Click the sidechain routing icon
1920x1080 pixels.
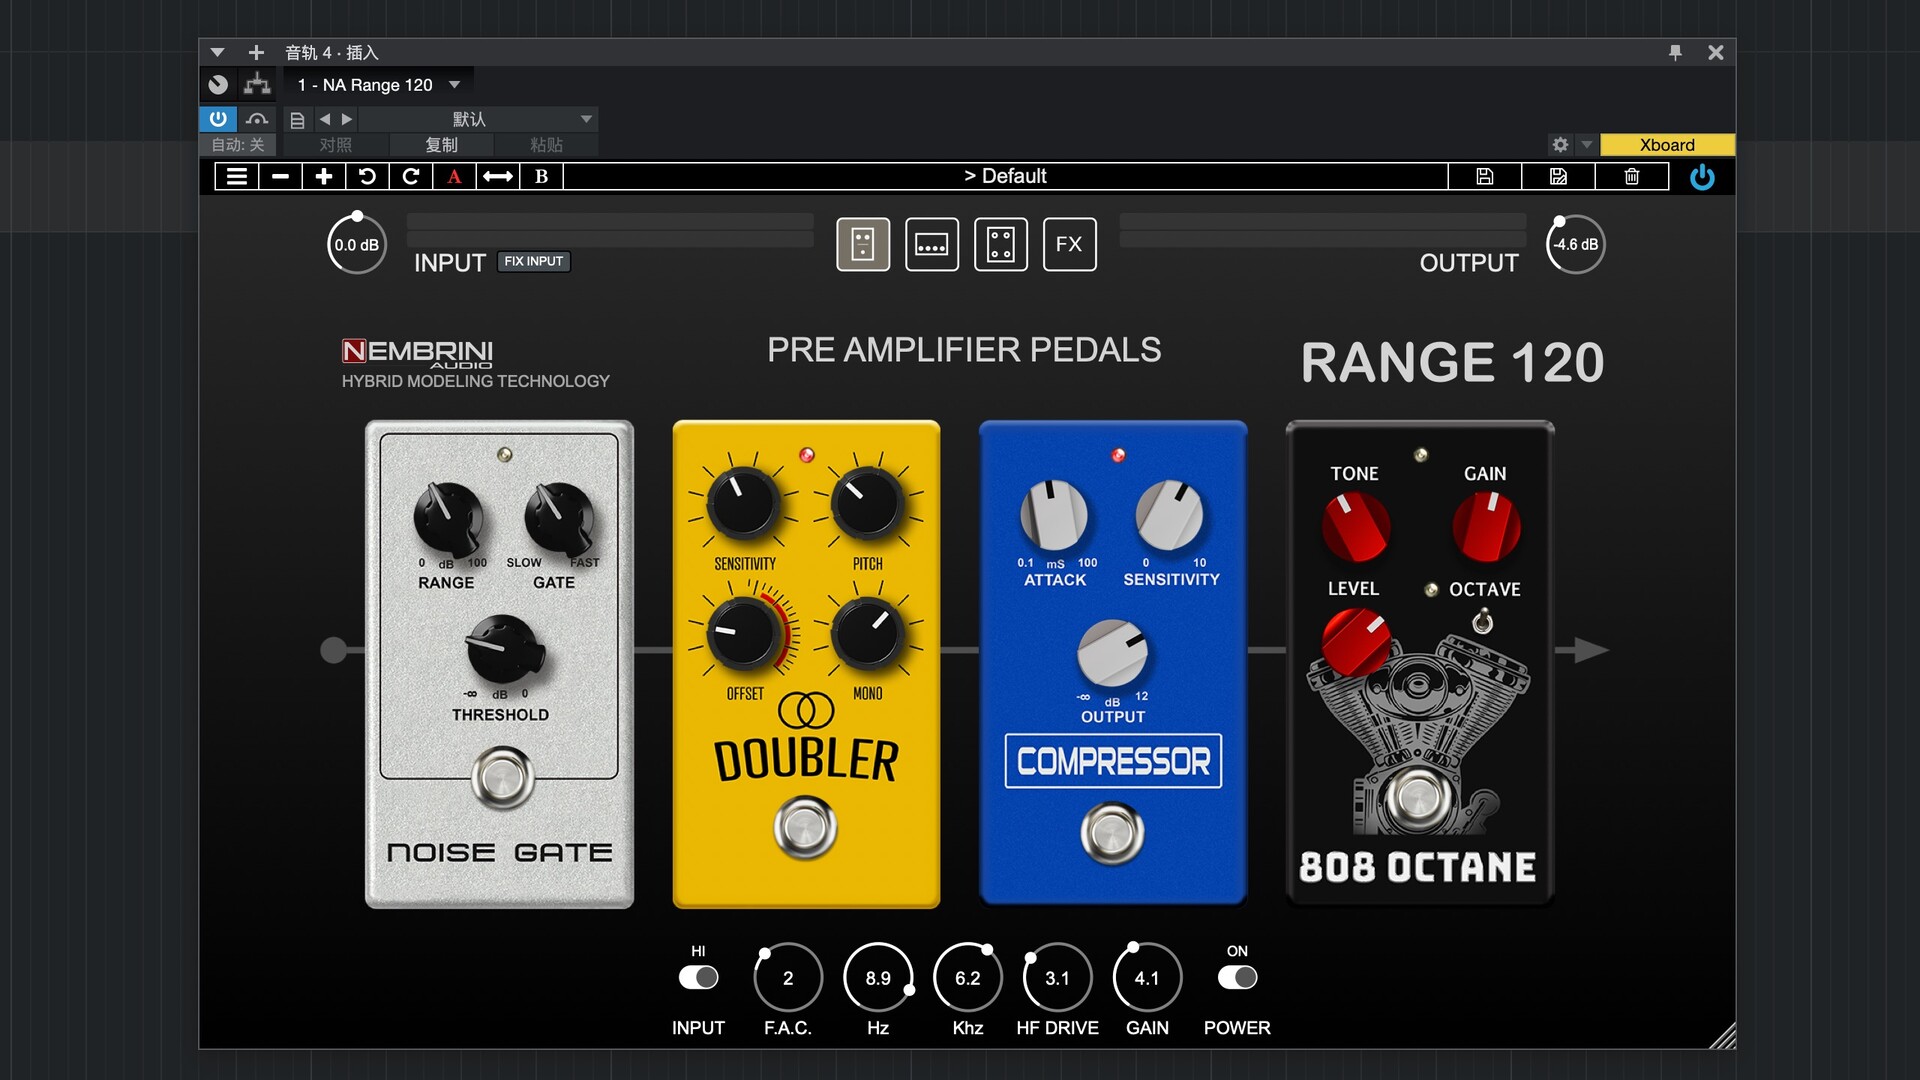pyautogui.click(x=257, y=84)
